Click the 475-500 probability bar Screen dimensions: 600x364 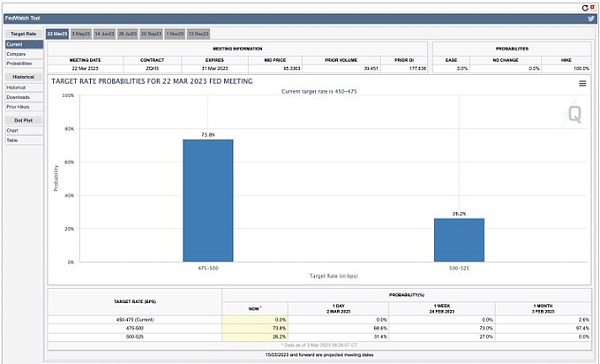click(x=208, y=201)
